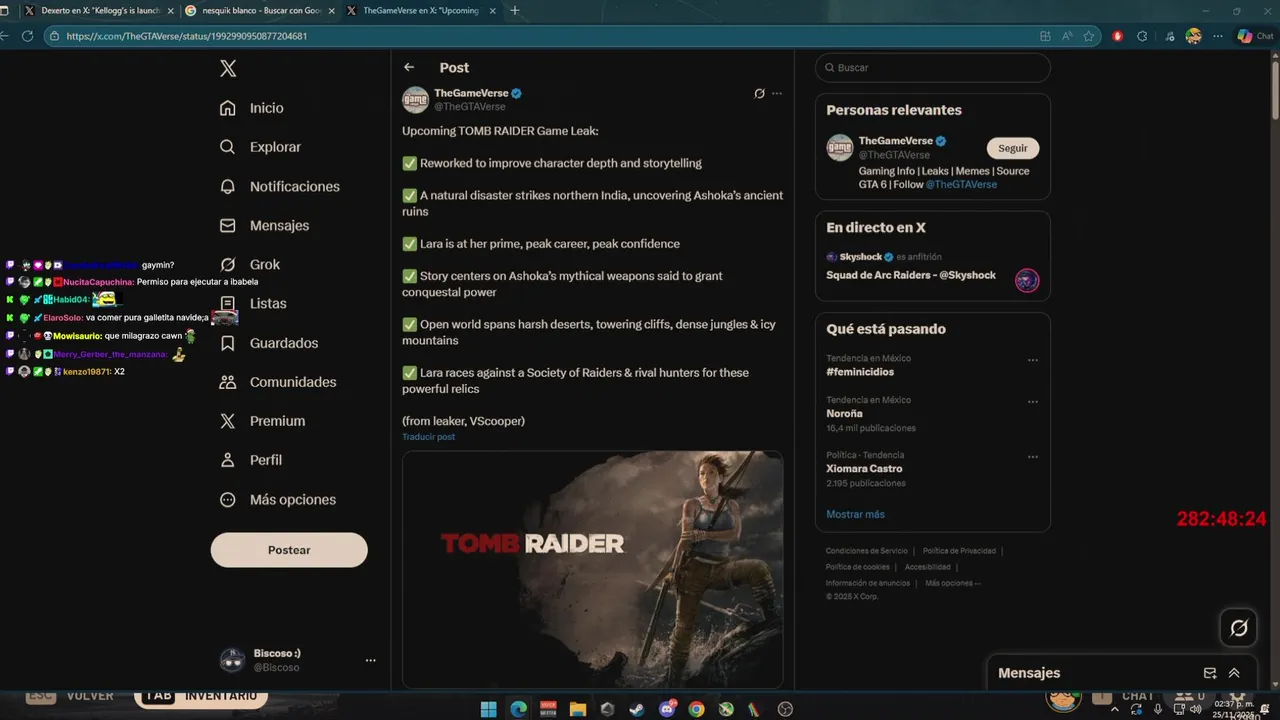The image size is (1280, 720).
Task: Go back using the Post back arrow
Action: click(409, 67)
